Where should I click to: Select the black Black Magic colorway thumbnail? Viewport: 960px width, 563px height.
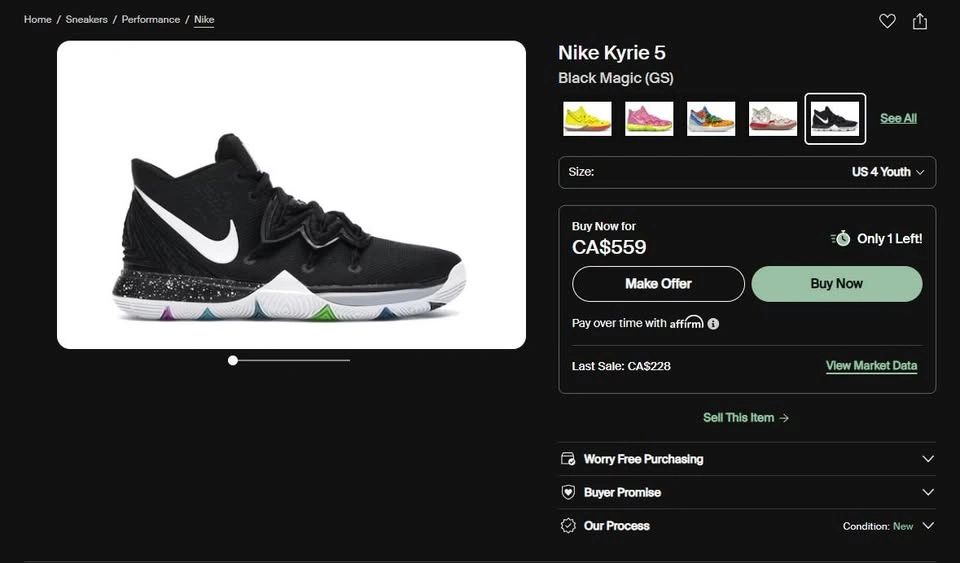(x=835, y=119)
